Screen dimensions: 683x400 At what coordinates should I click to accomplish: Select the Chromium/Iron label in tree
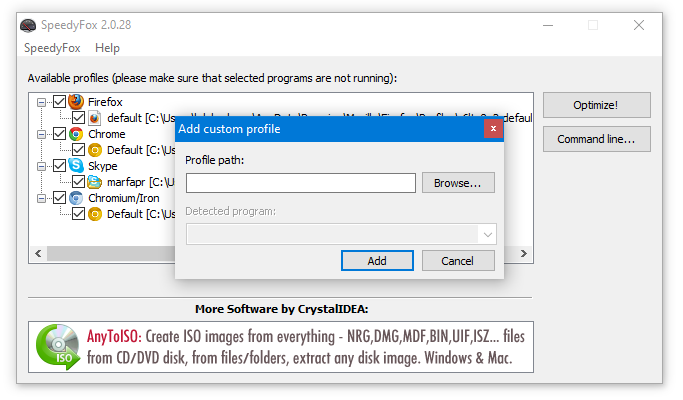point(124,198)
